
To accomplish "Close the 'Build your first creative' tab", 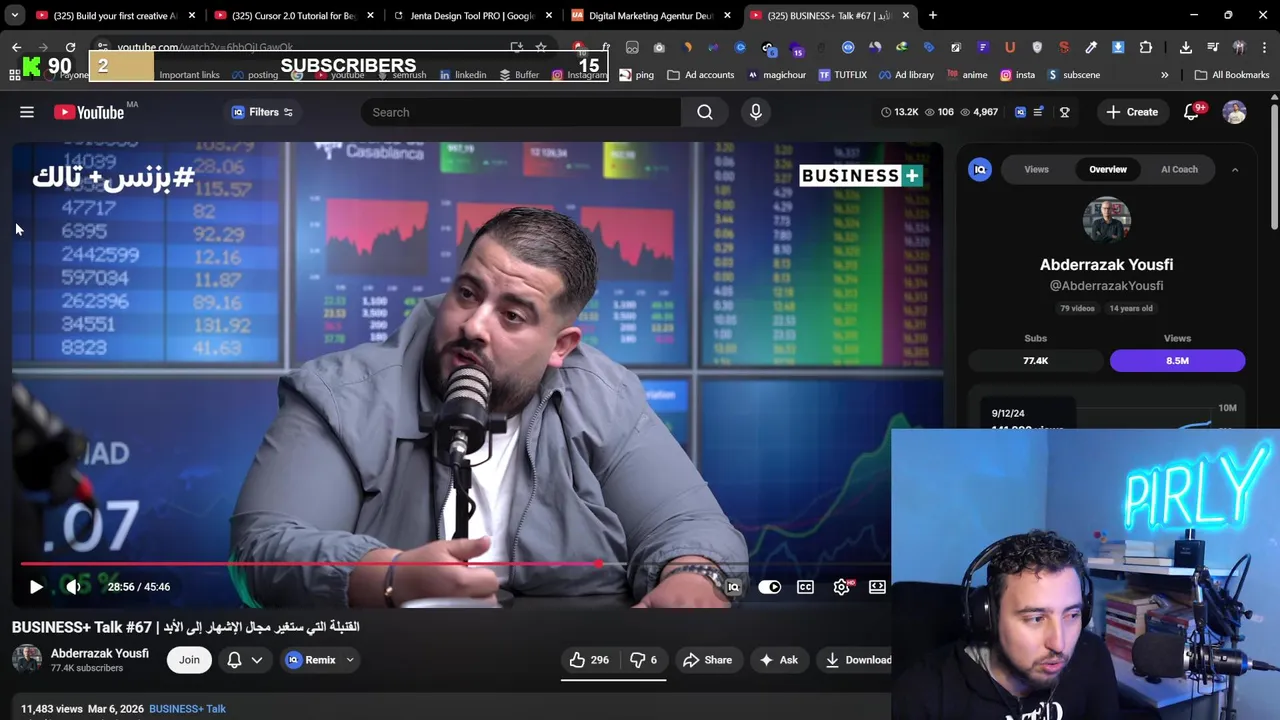I will click(x=191, y=16).
